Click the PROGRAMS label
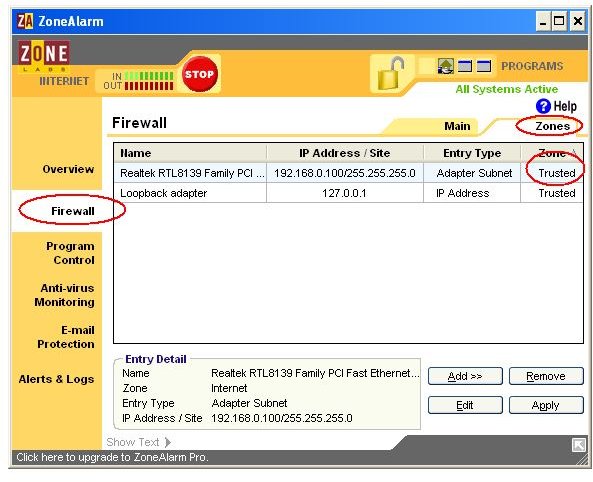Viewport: 593px width, 482px height. click(532, 66)
